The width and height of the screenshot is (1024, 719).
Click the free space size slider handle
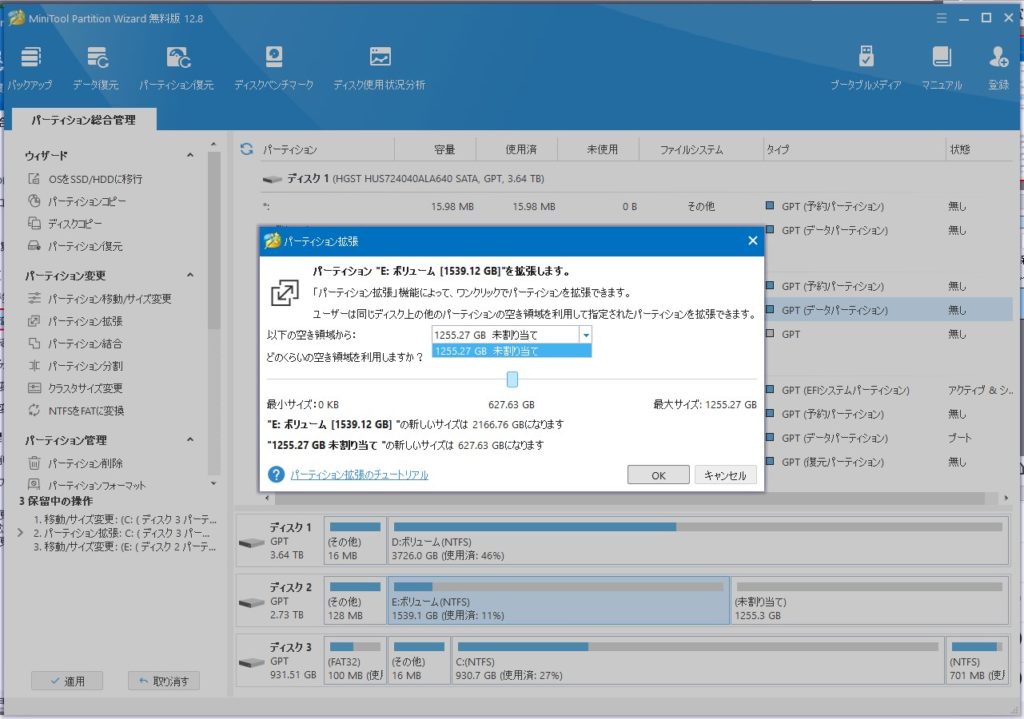512,379
